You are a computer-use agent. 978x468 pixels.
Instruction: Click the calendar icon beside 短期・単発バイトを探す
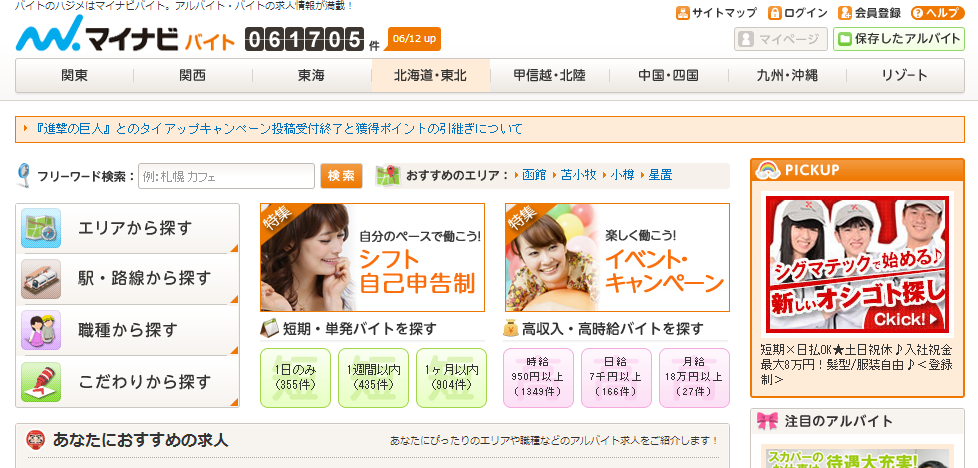pyautogui.click(x=269, y=328)
